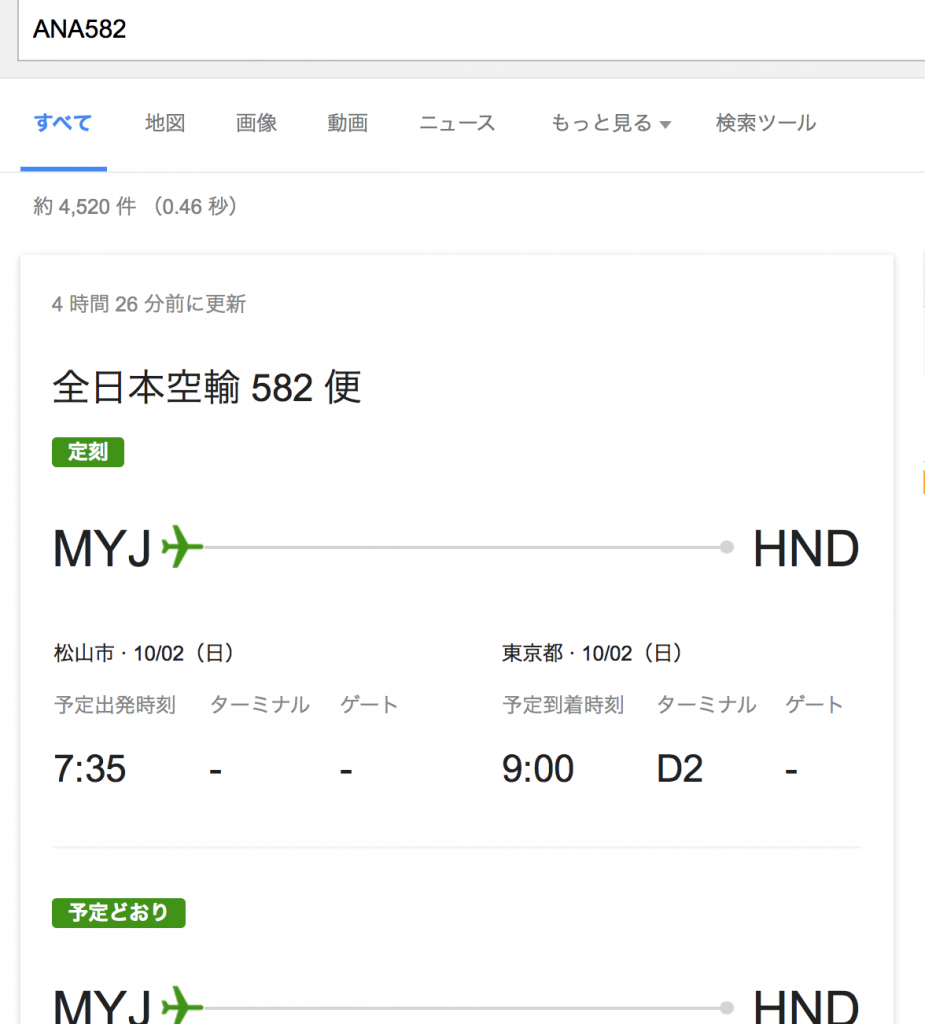Click the 松山市 · 10/02 departure label

(x=144, y=654)
